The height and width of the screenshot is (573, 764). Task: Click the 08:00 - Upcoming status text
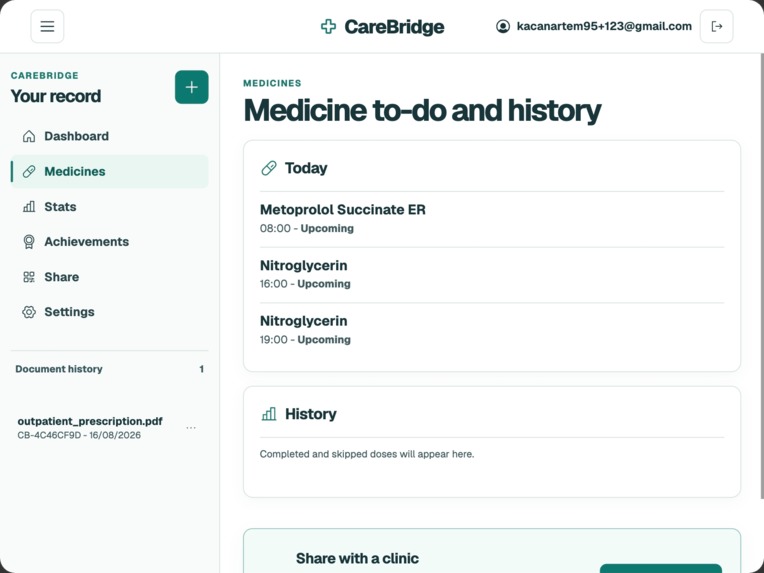(306, 228)
